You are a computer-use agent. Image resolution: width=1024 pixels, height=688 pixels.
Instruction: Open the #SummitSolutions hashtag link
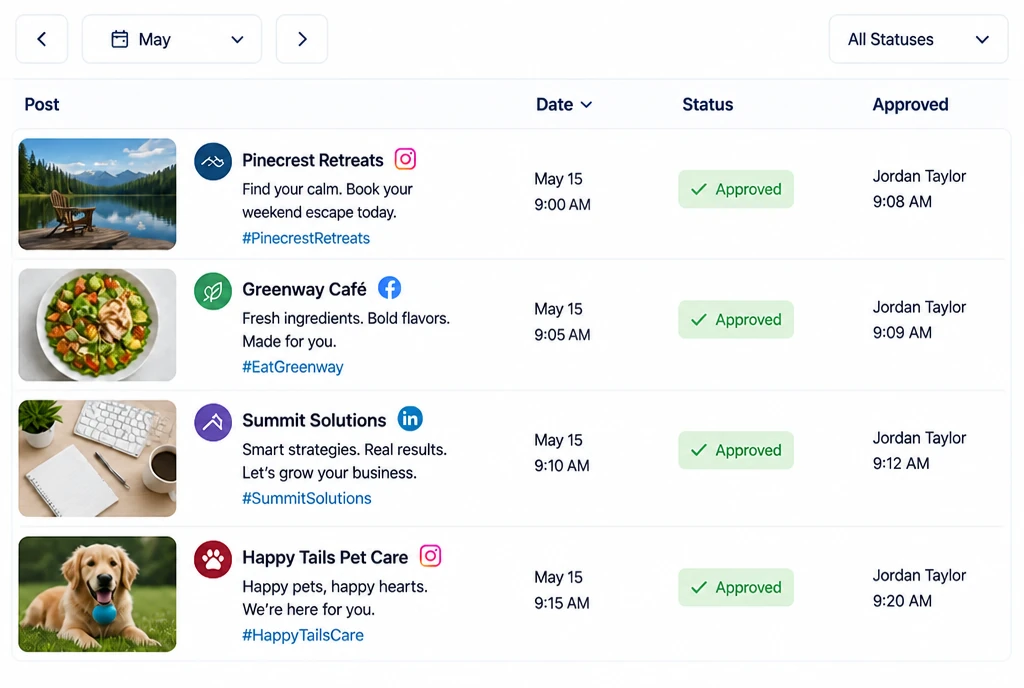306,498
